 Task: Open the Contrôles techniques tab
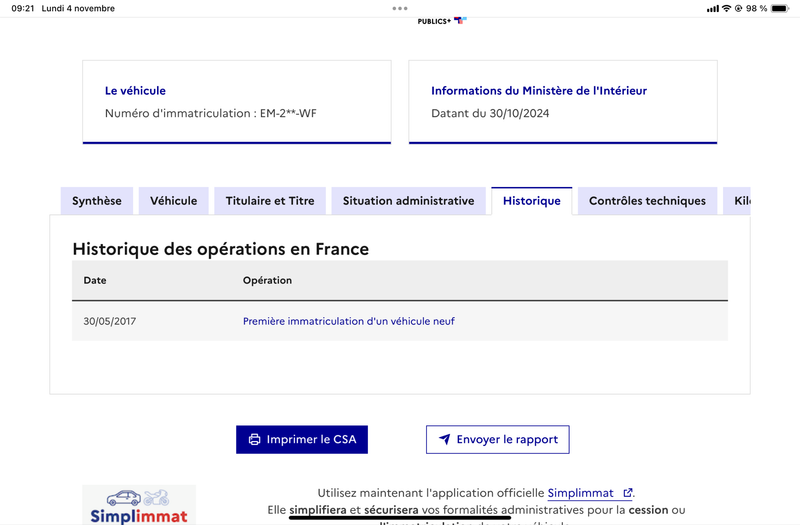647,201
